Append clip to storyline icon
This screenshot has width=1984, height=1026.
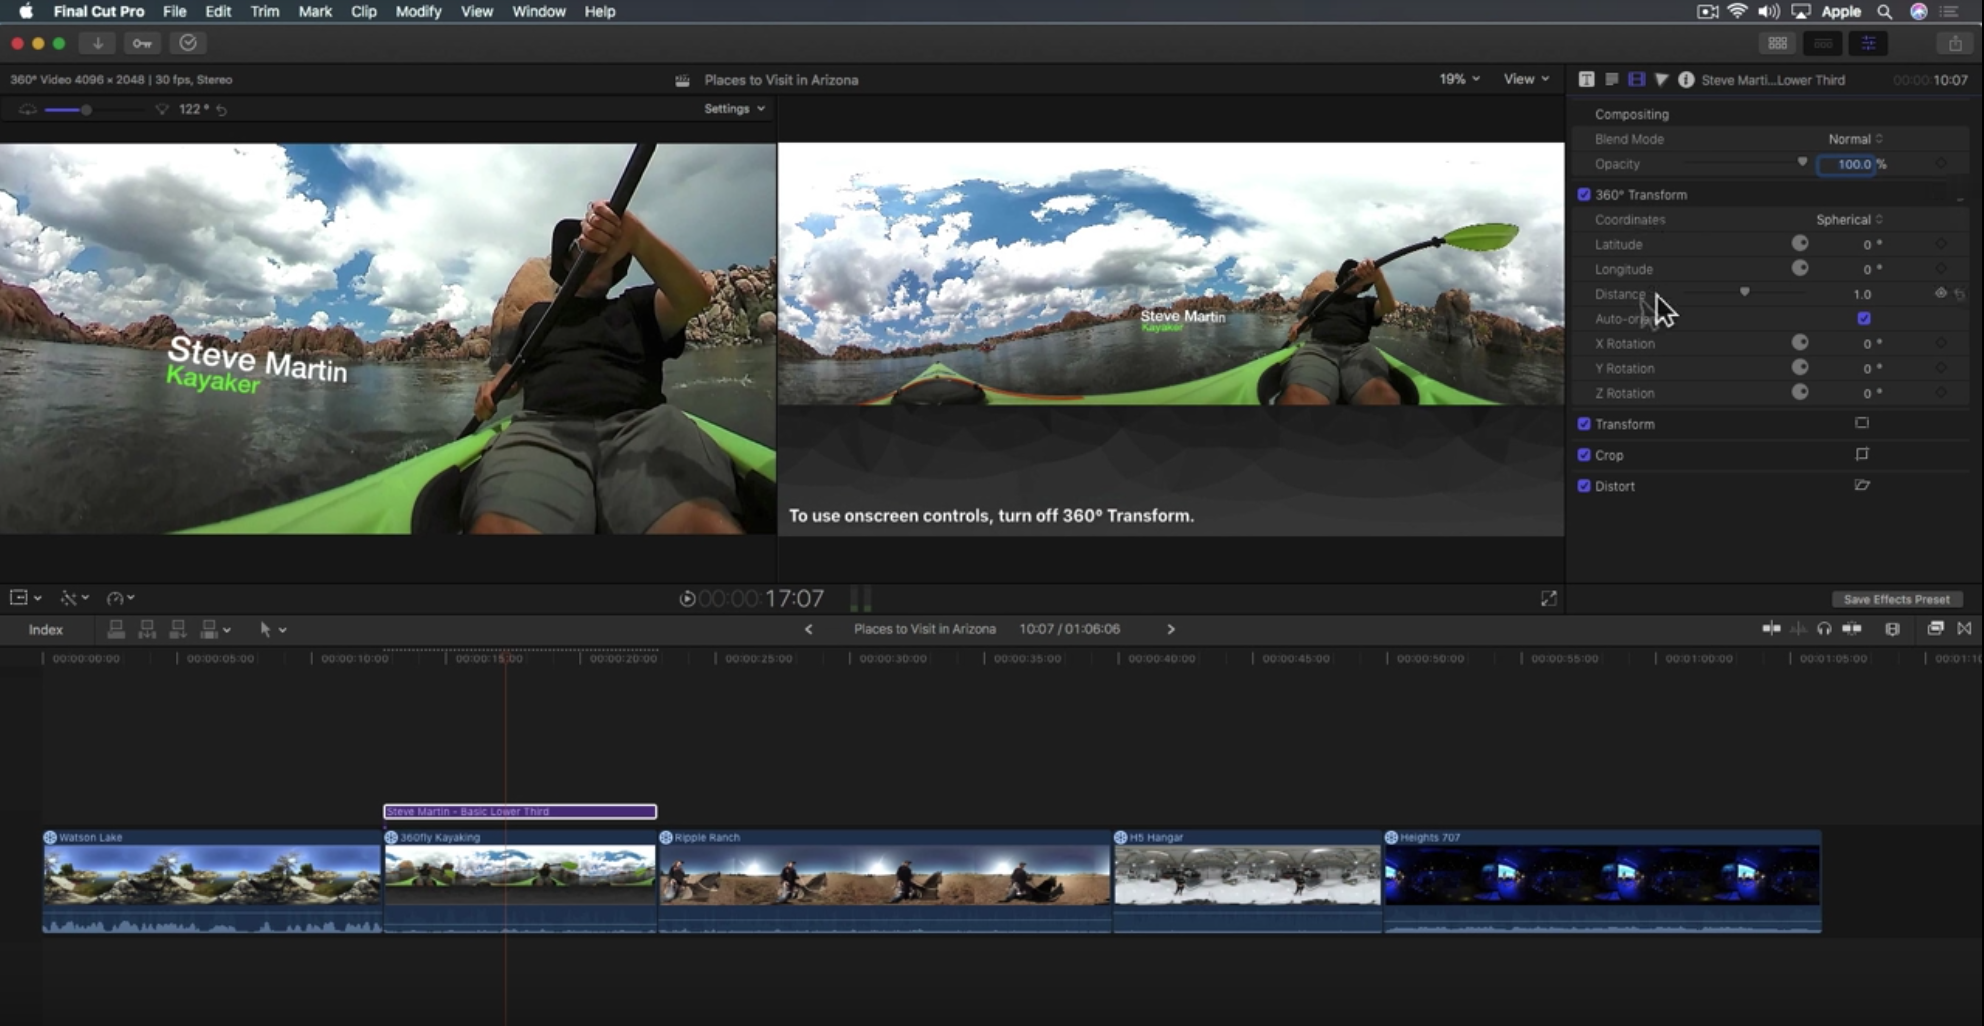(x=178, y=629)
